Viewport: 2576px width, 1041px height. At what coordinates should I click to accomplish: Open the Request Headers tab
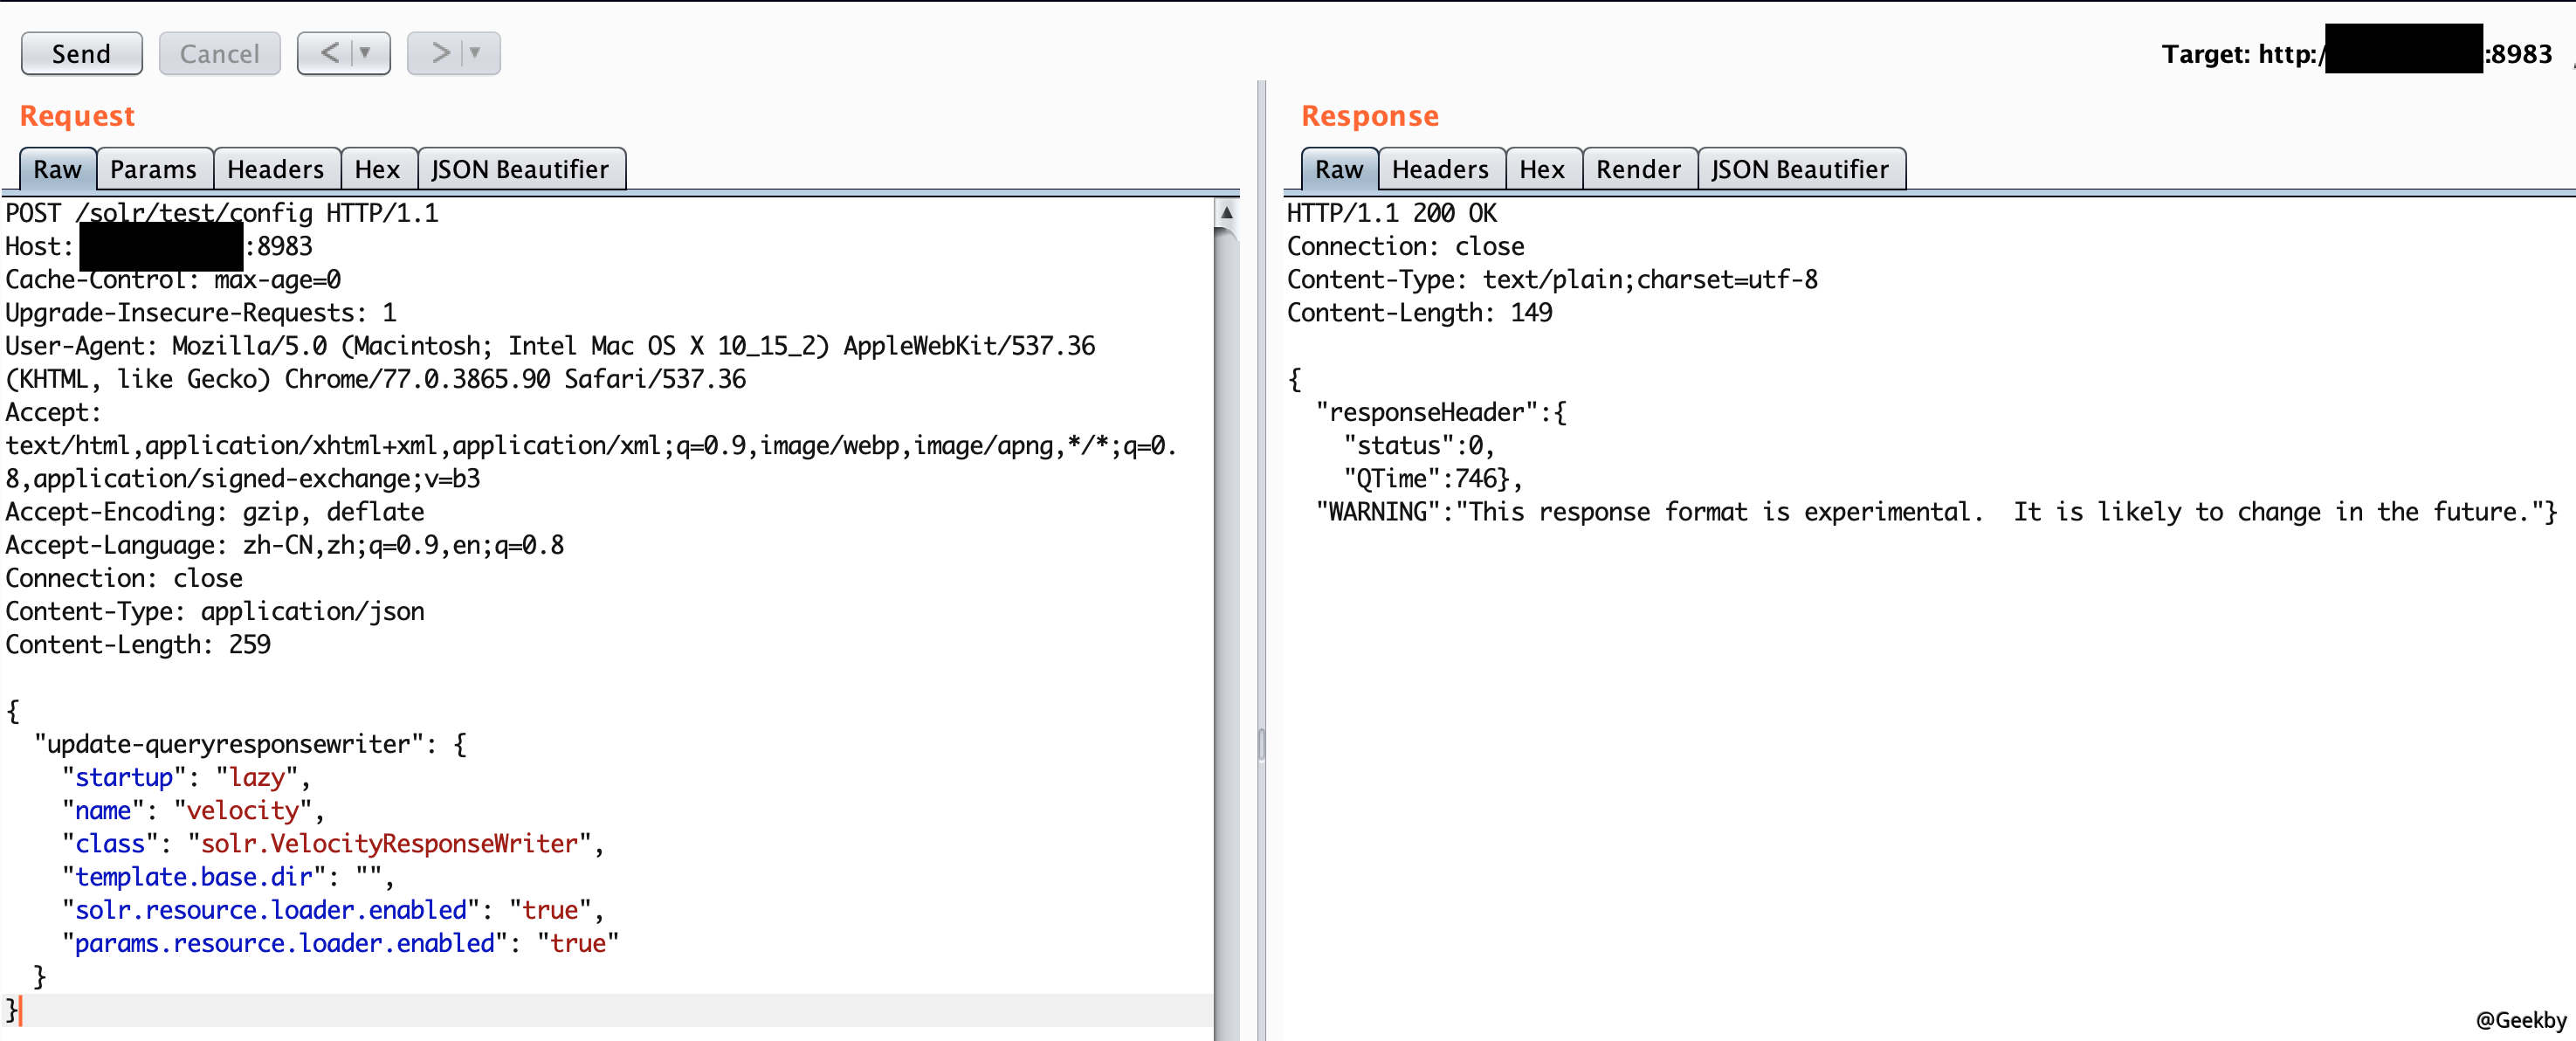[276, 169]
